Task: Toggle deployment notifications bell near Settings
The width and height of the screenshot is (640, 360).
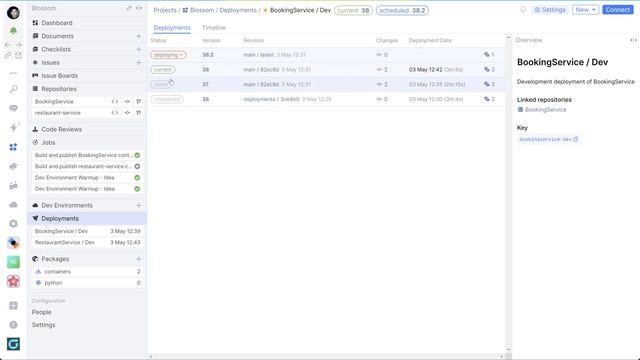Action: click(523, 10)
